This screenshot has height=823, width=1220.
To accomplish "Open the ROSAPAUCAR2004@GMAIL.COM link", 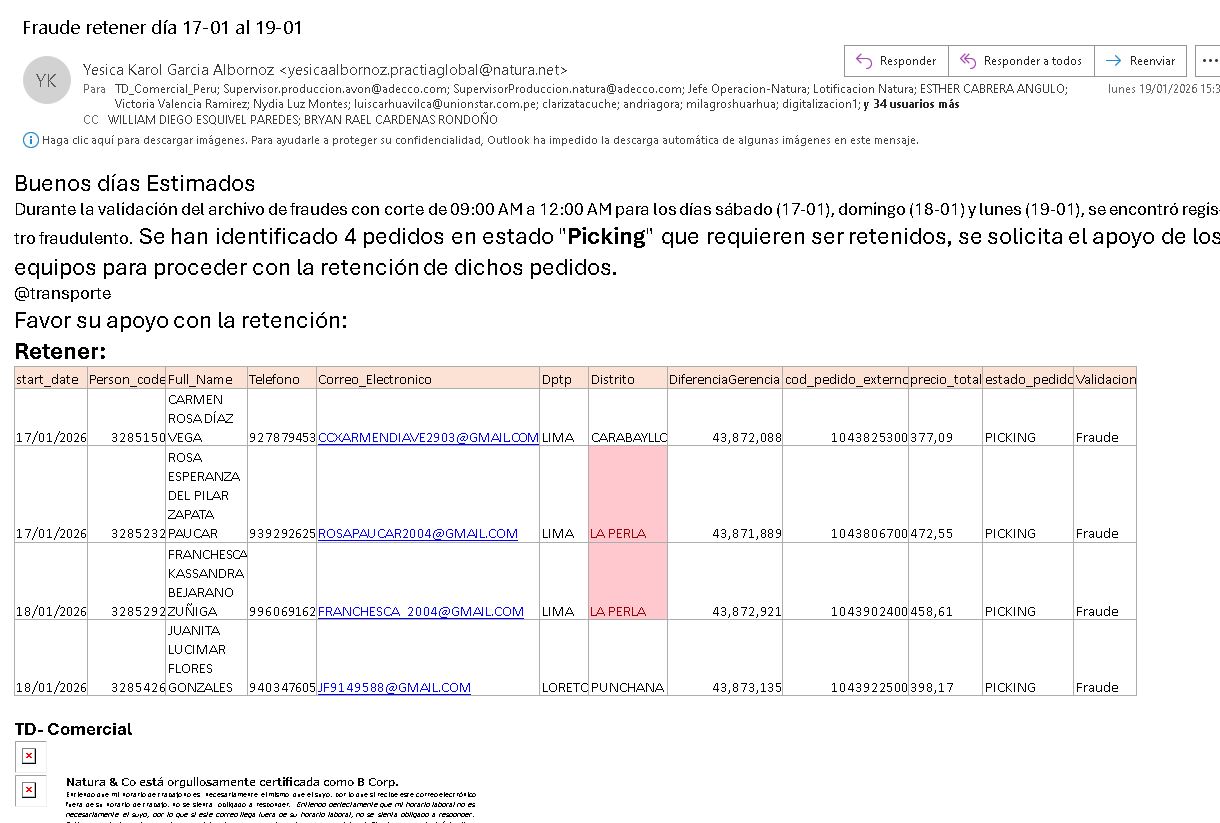I will pyautogui.click(x=417, y=534).
